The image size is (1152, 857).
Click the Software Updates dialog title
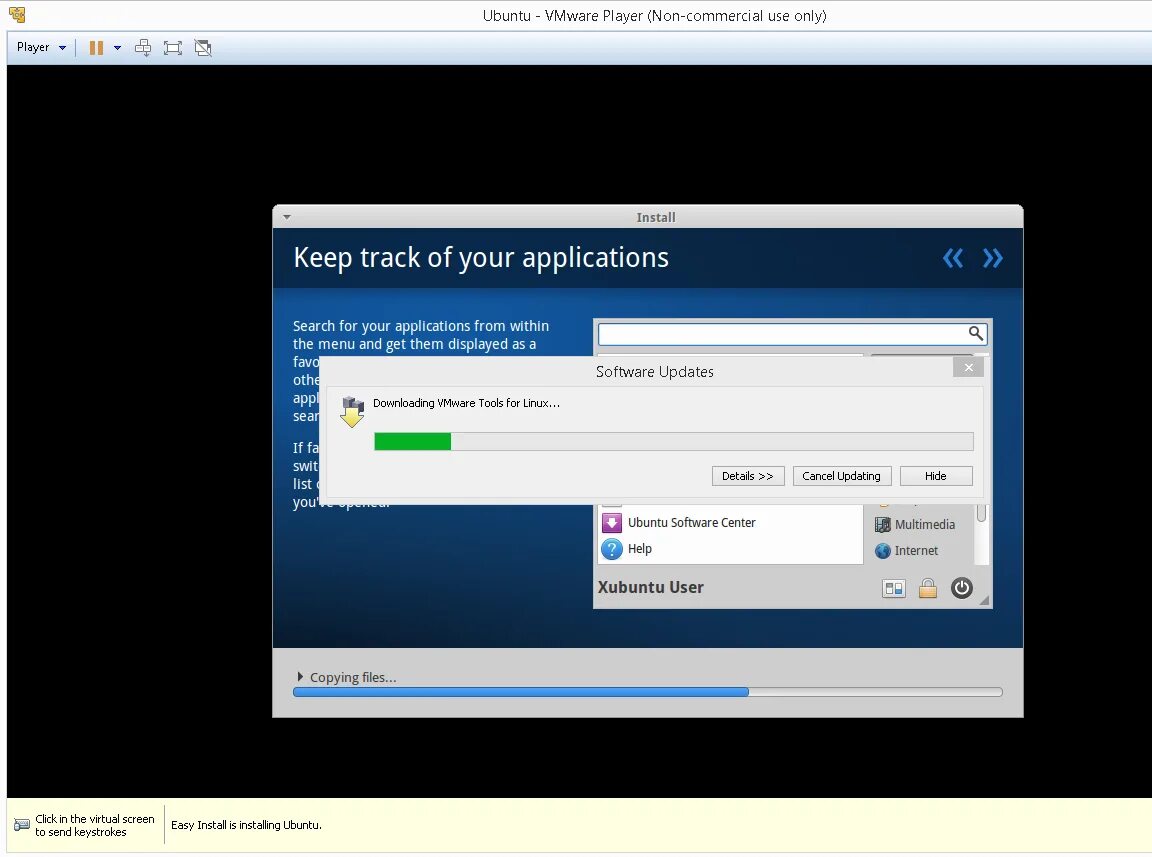[x=655, y=372]
